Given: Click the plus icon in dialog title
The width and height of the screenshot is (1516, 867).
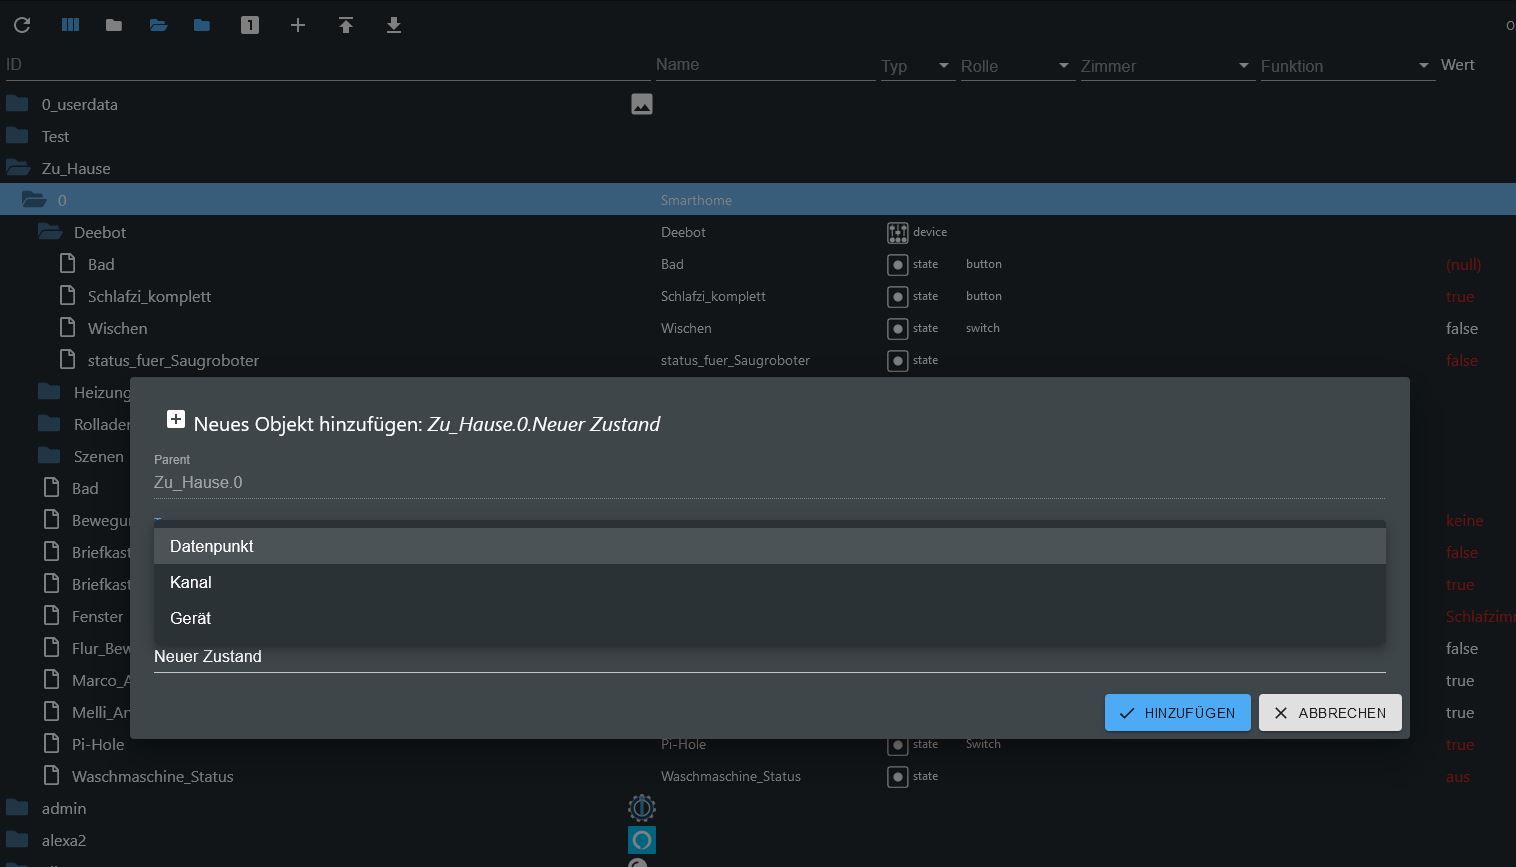Looking at the screenshot, I should tap(176, 419).
